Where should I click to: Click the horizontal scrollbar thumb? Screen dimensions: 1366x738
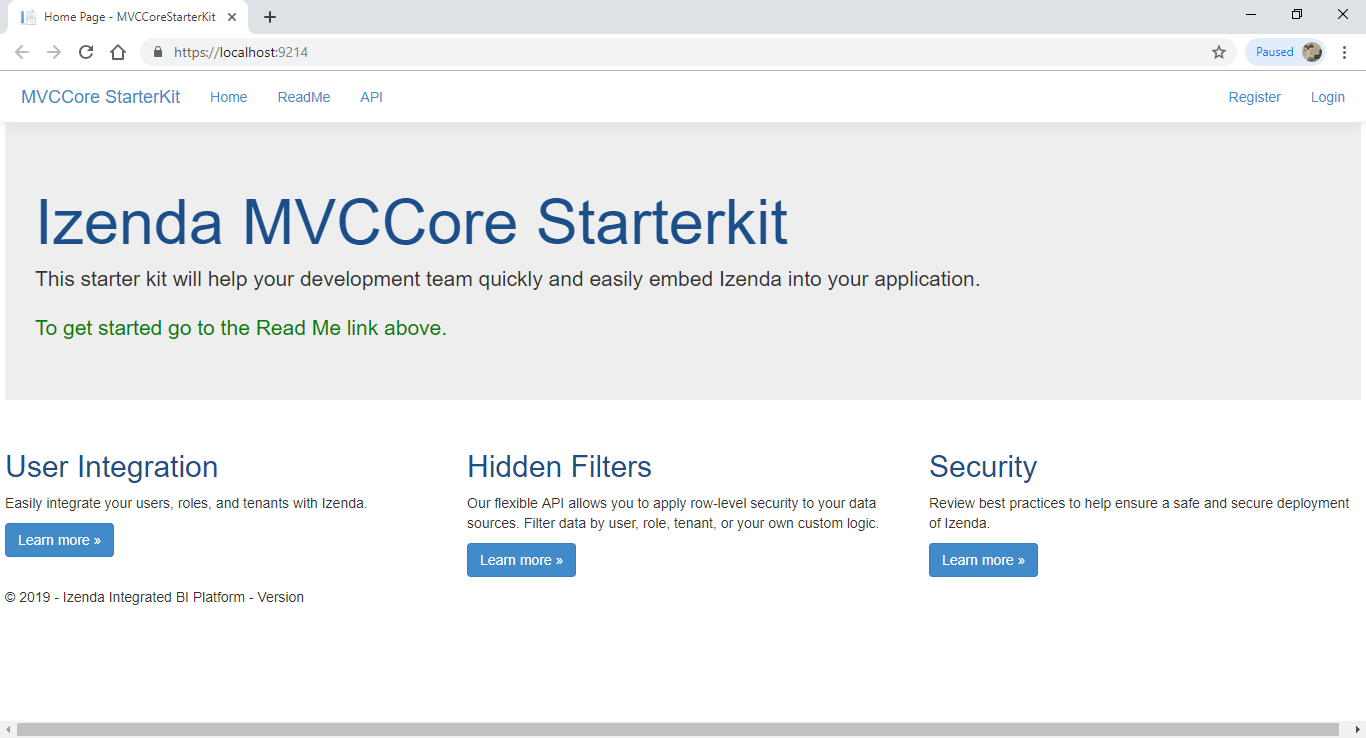(x=677, y=730)
